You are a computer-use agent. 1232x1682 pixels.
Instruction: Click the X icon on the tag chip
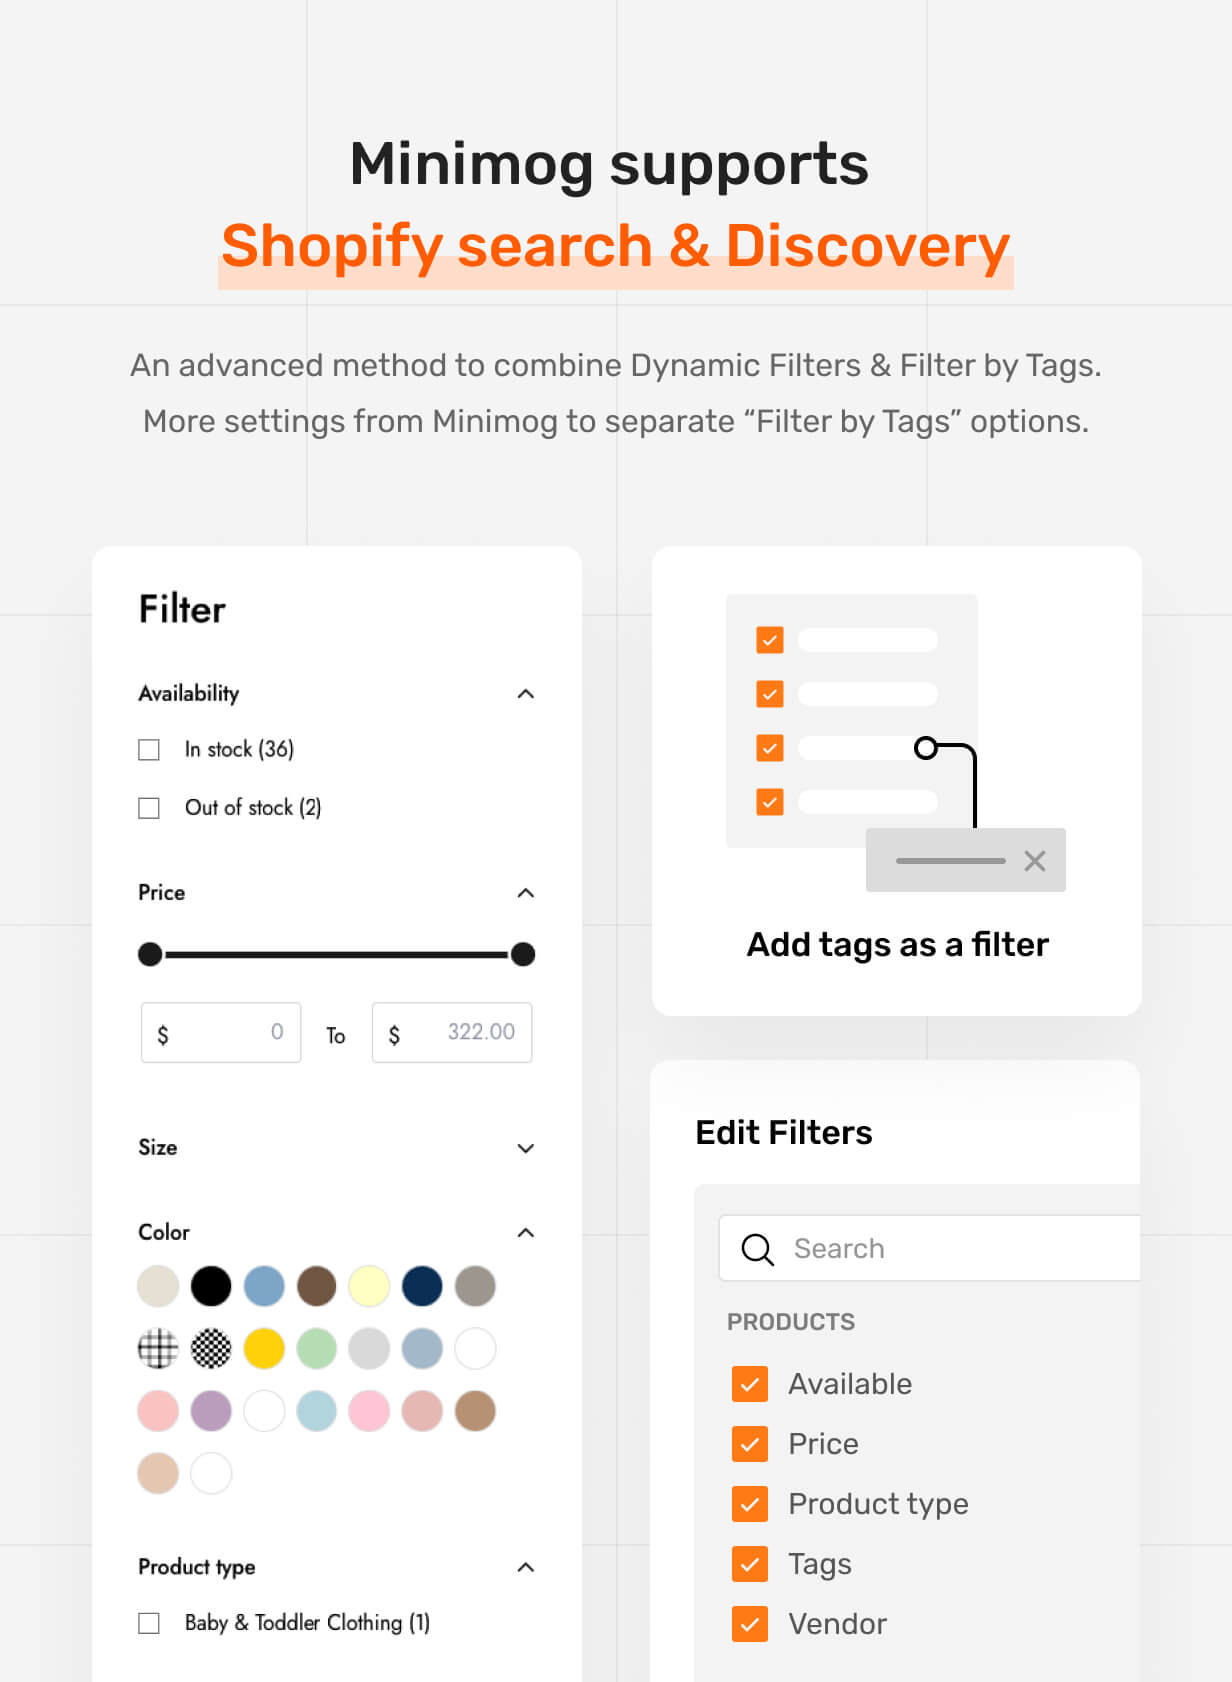click(x=1035, y=861)
